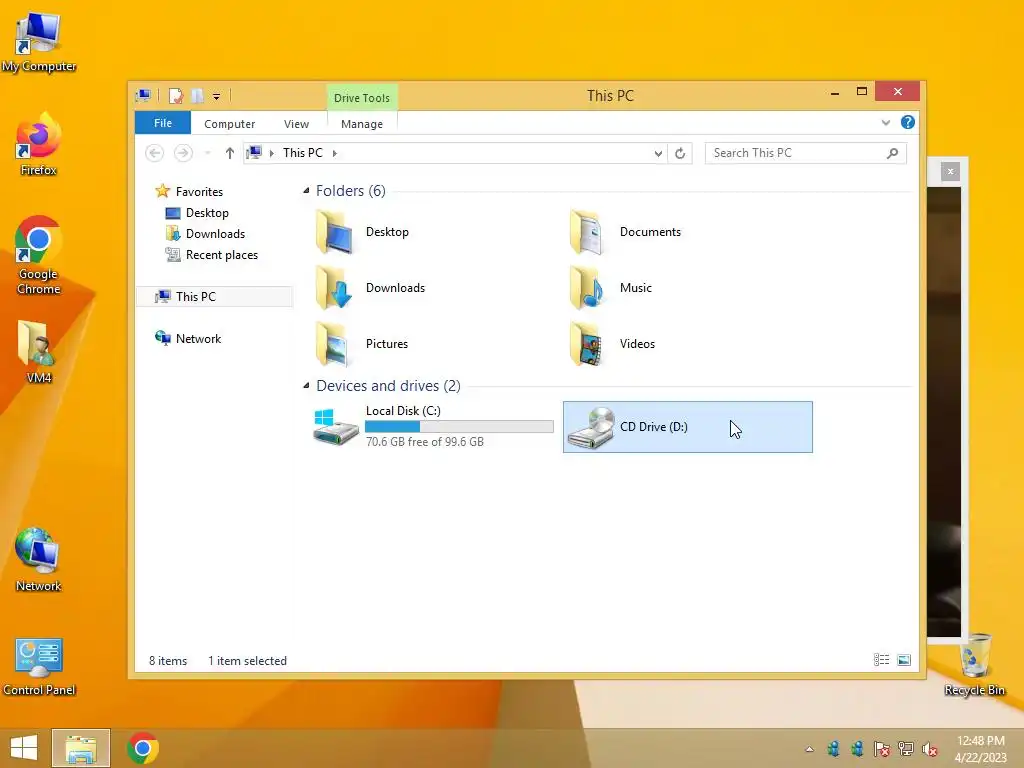This screenshot has height=768, width=1024.
Task: Open Control Panel desktop icon
Action: click(39, 666)
